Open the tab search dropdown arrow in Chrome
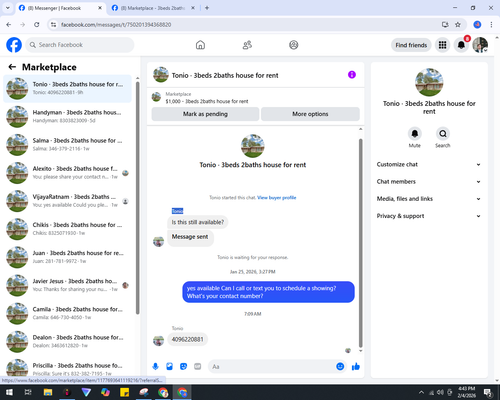The image size is (500, 400). click(8, 8)
